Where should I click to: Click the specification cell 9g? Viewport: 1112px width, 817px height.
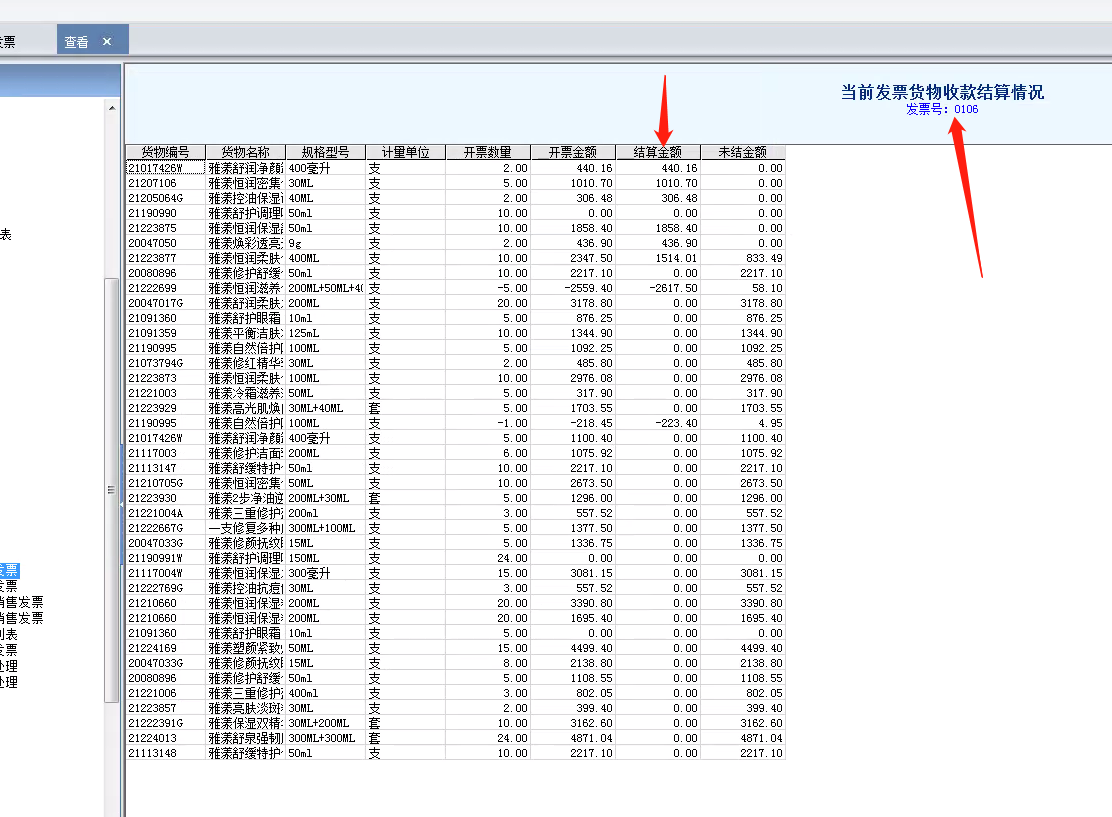(x=326, y=243)
